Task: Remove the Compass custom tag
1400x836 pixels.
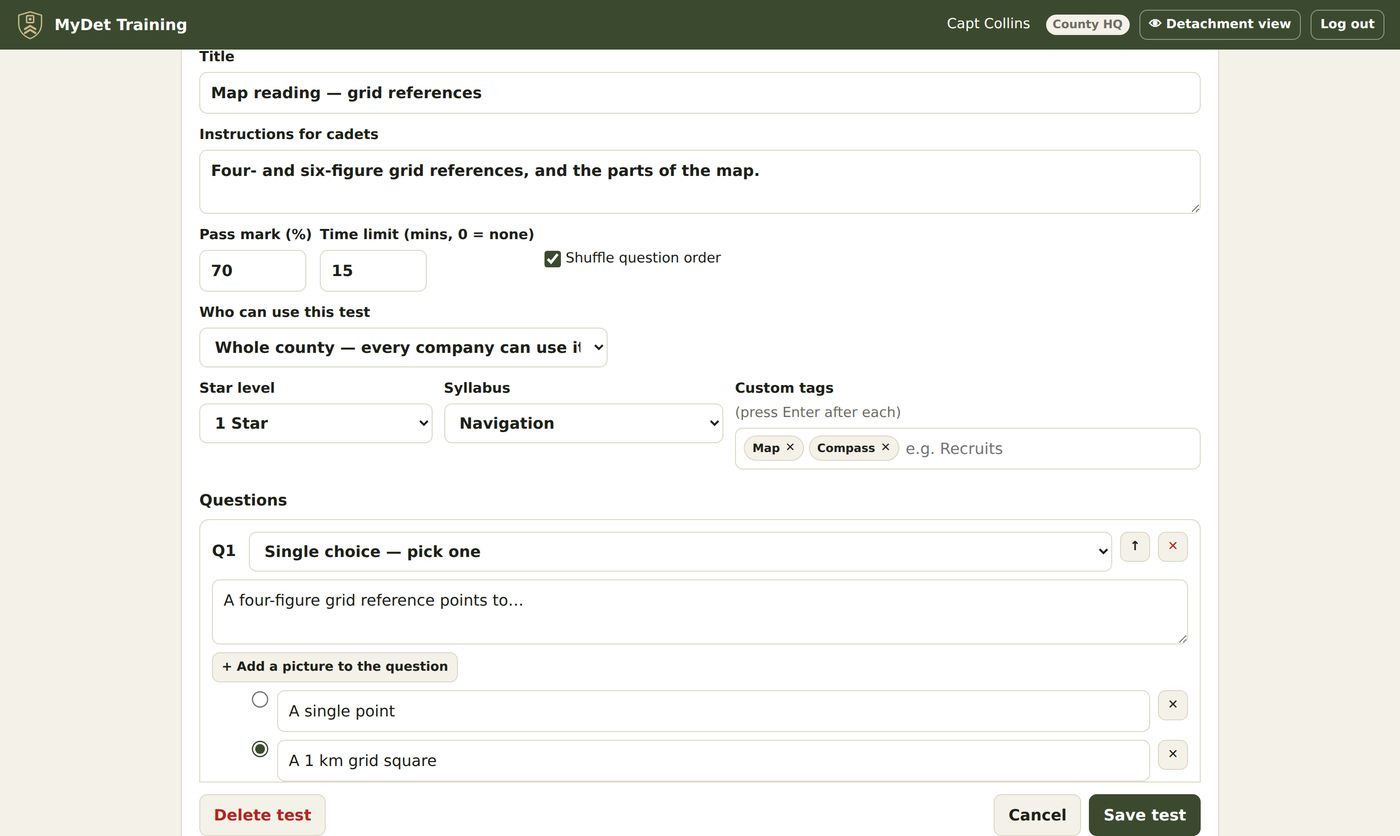Action: pos(885,447)
